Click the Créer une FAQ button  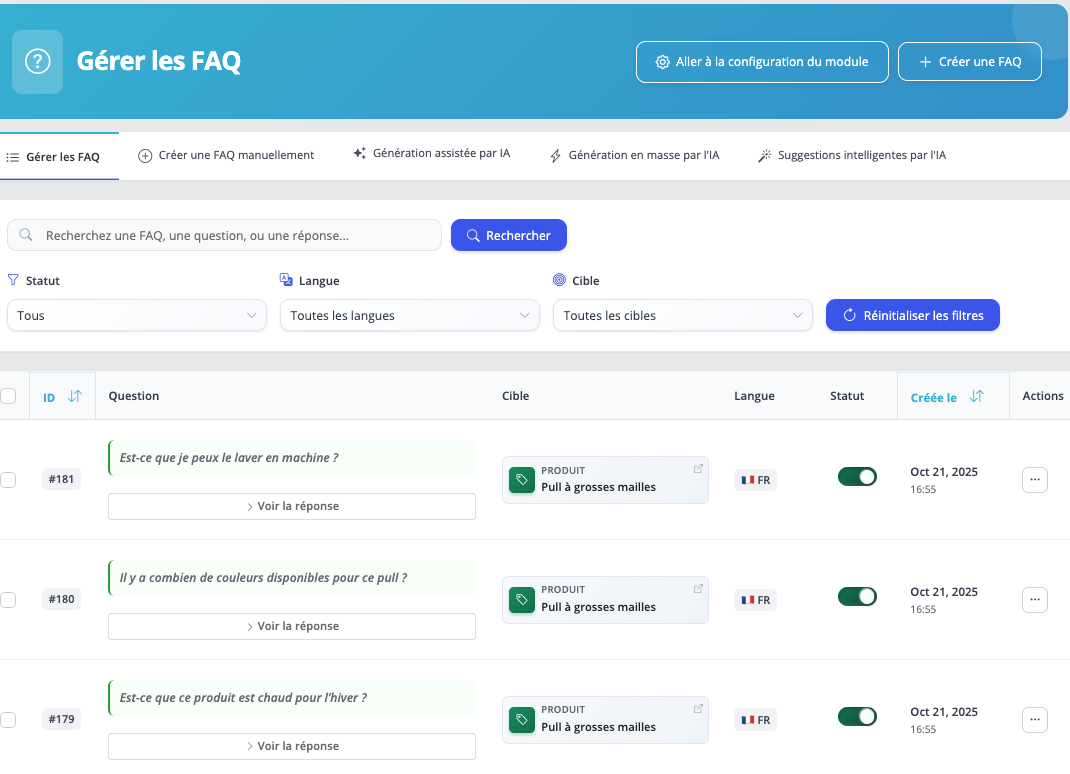tap(969, 62)
